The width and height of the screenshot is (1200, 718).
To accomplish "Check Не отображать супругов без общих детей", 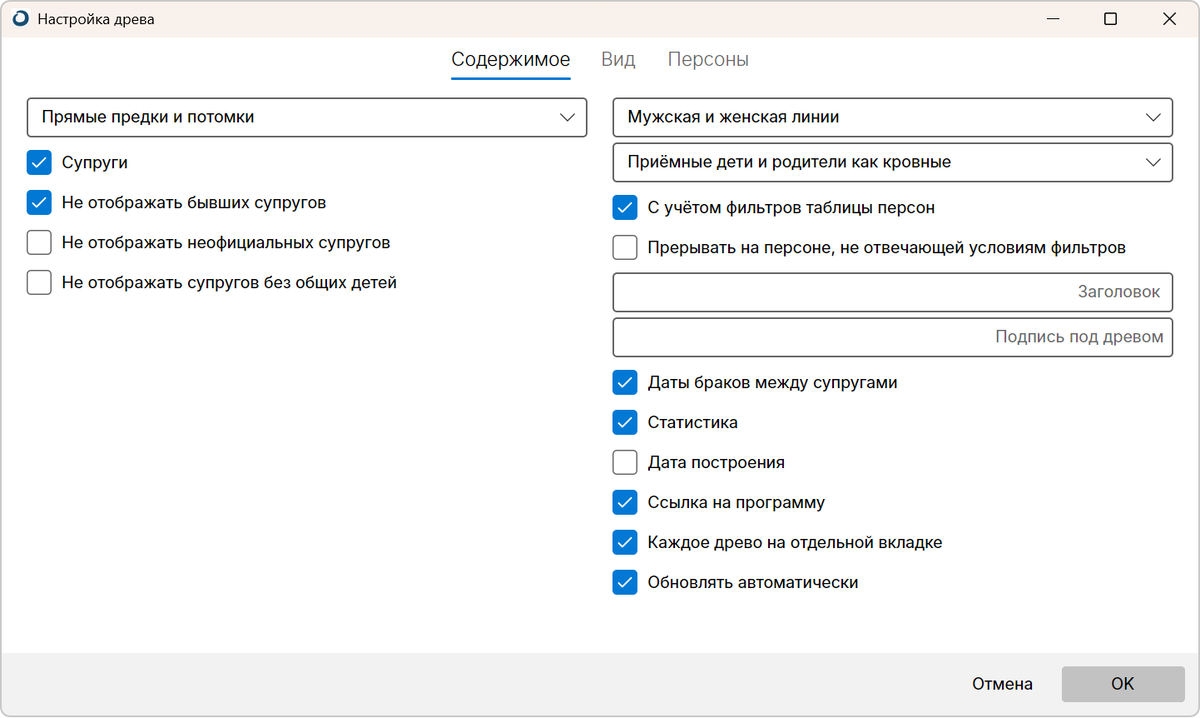I will (x=39, y=282).
